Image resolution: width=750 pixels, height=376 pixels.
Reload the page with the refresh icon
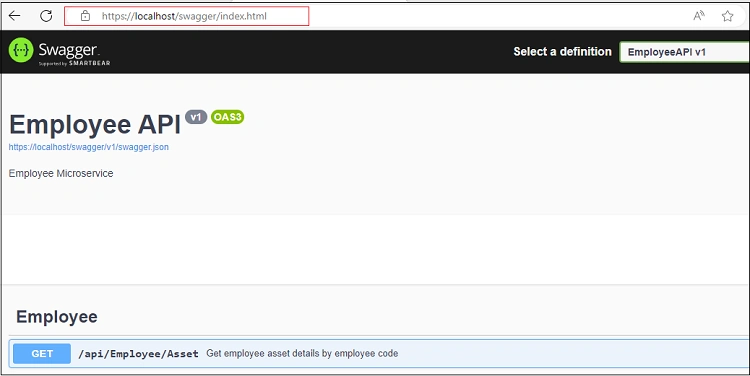(x=46, y=16)
